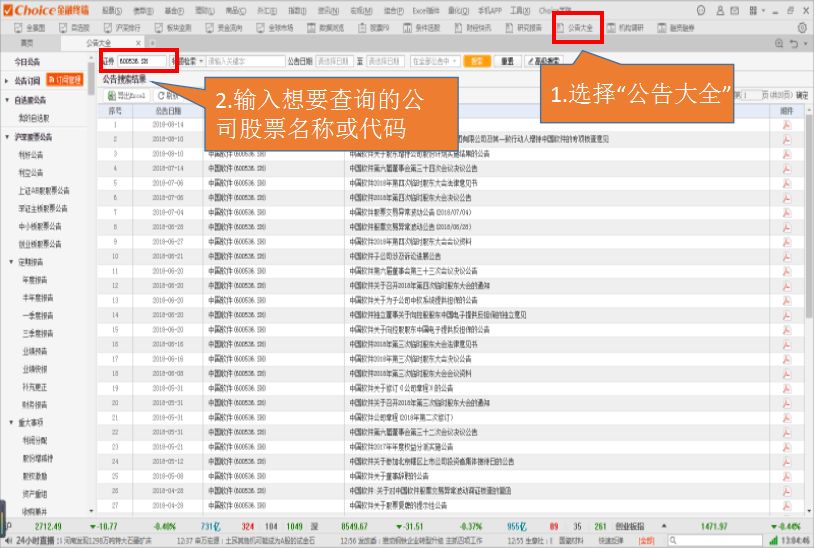Open PDF attachment for announcement row 27
Screen dimensions: 815x549
click(786, 506)
